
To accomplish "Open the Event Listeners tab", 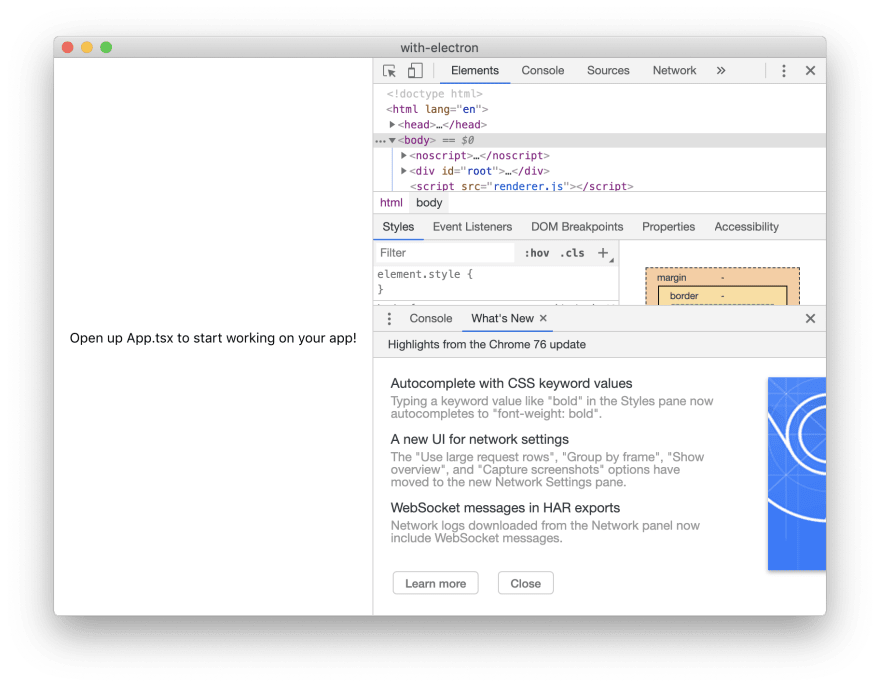I will click(472, 227).
